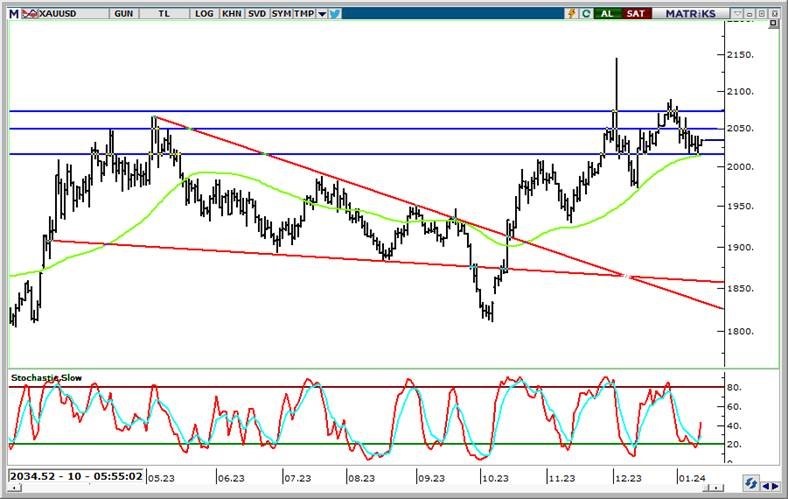Open the Twitter bird icon

point(334,13)
